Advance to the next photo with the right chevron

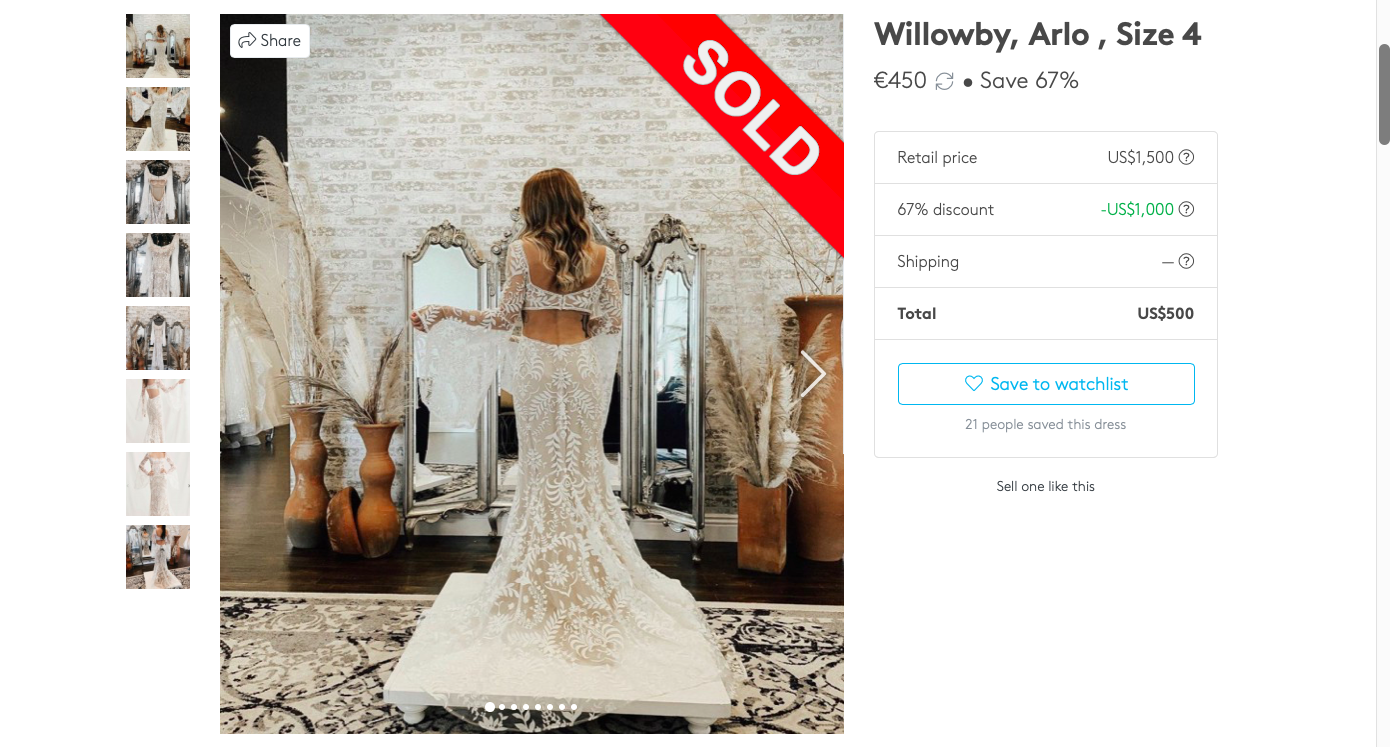coord(813,374)
